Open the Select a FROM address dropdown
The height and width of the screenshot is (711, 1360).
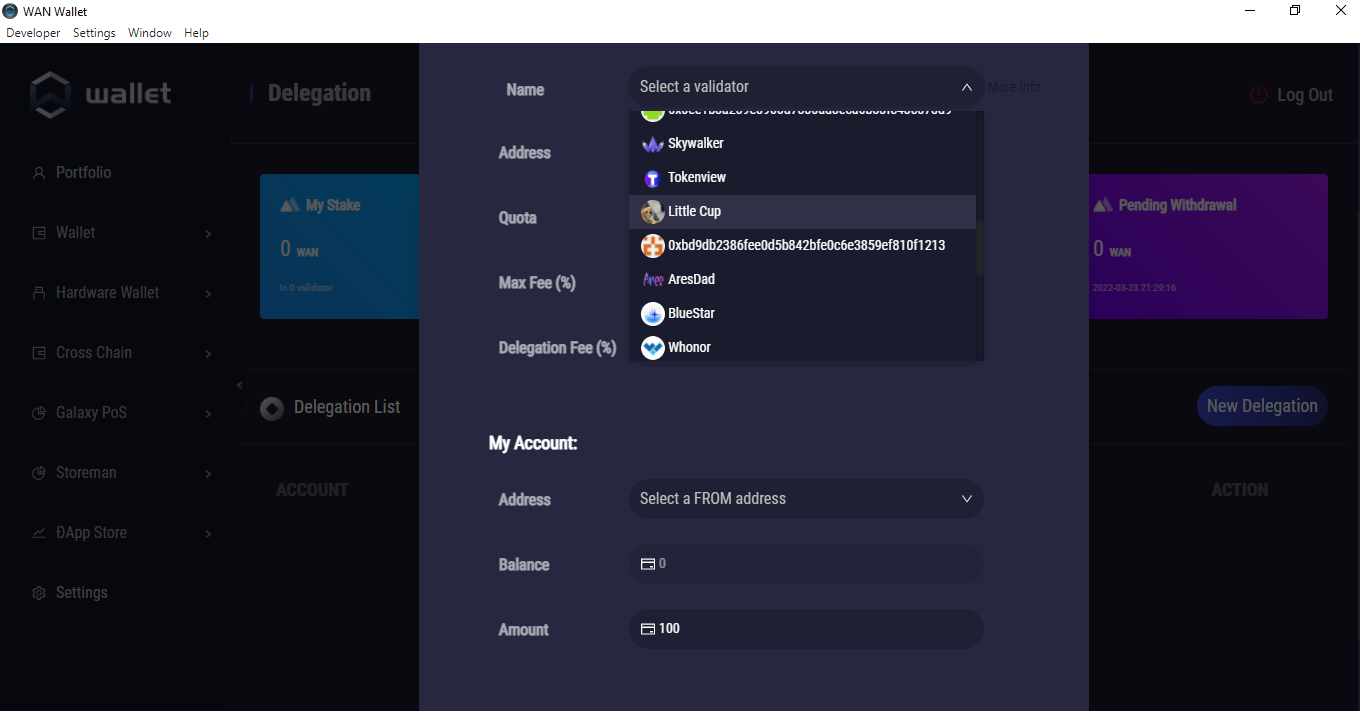[805, 499]
